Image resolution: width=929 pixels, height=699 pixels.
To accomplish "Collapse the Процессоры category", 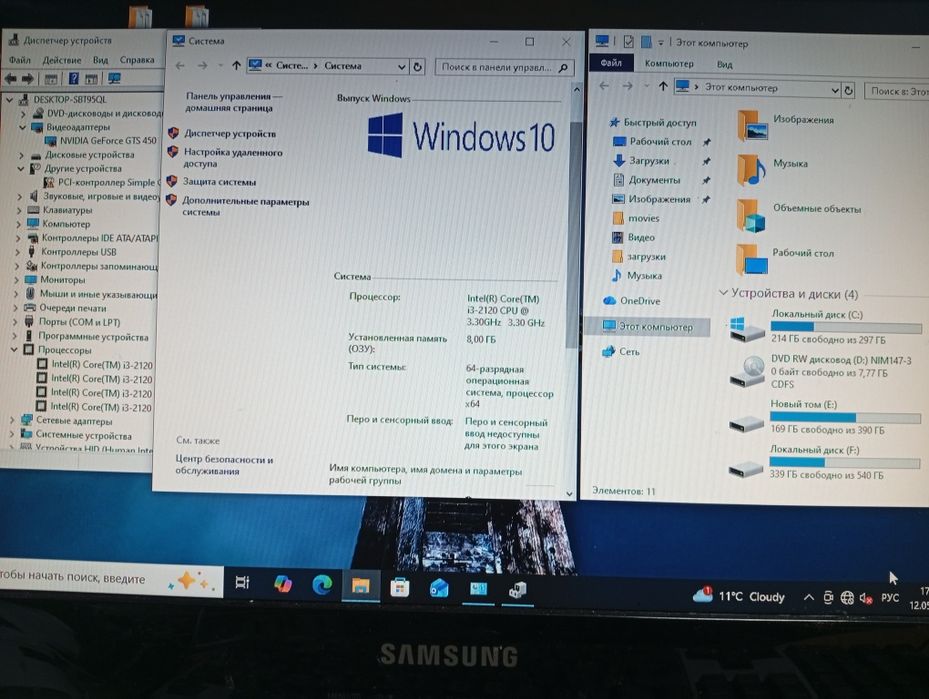I will coord(14,350).
